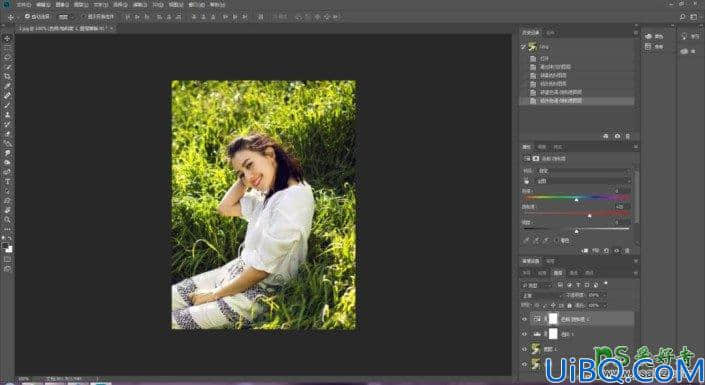705x385 pixels.
Task: Toggle the Auto-Select checkbox in options bar
Action: tap(27, 17)
